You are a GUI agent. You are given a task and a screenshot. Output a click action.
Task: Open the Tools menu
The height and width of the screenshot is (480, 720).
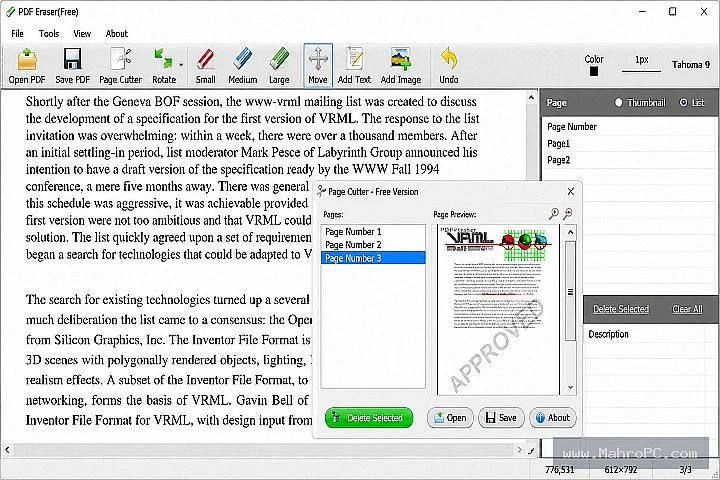click(49, 34)
